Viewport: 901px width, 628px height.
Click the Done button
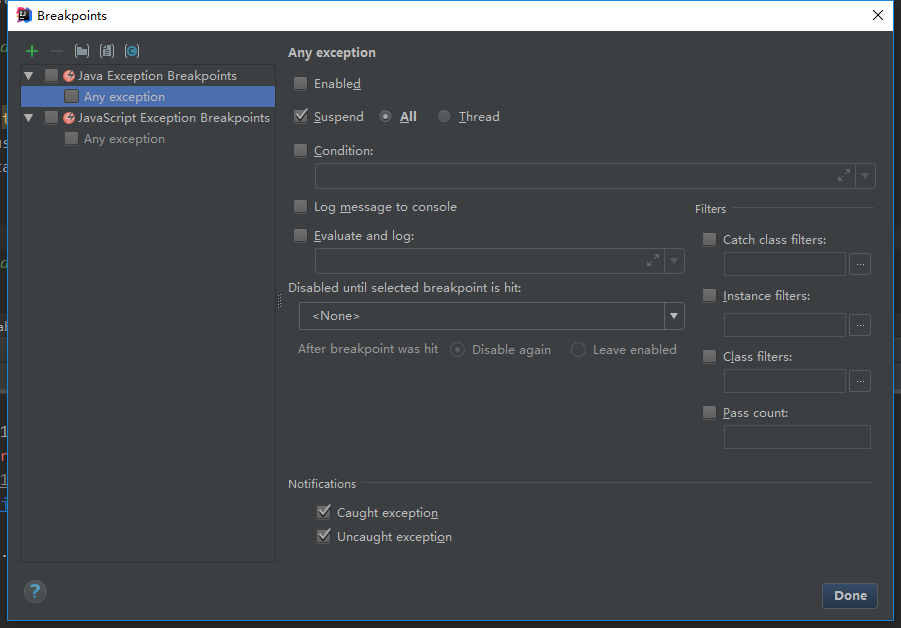pyautogui.click(x=850, y=595)
